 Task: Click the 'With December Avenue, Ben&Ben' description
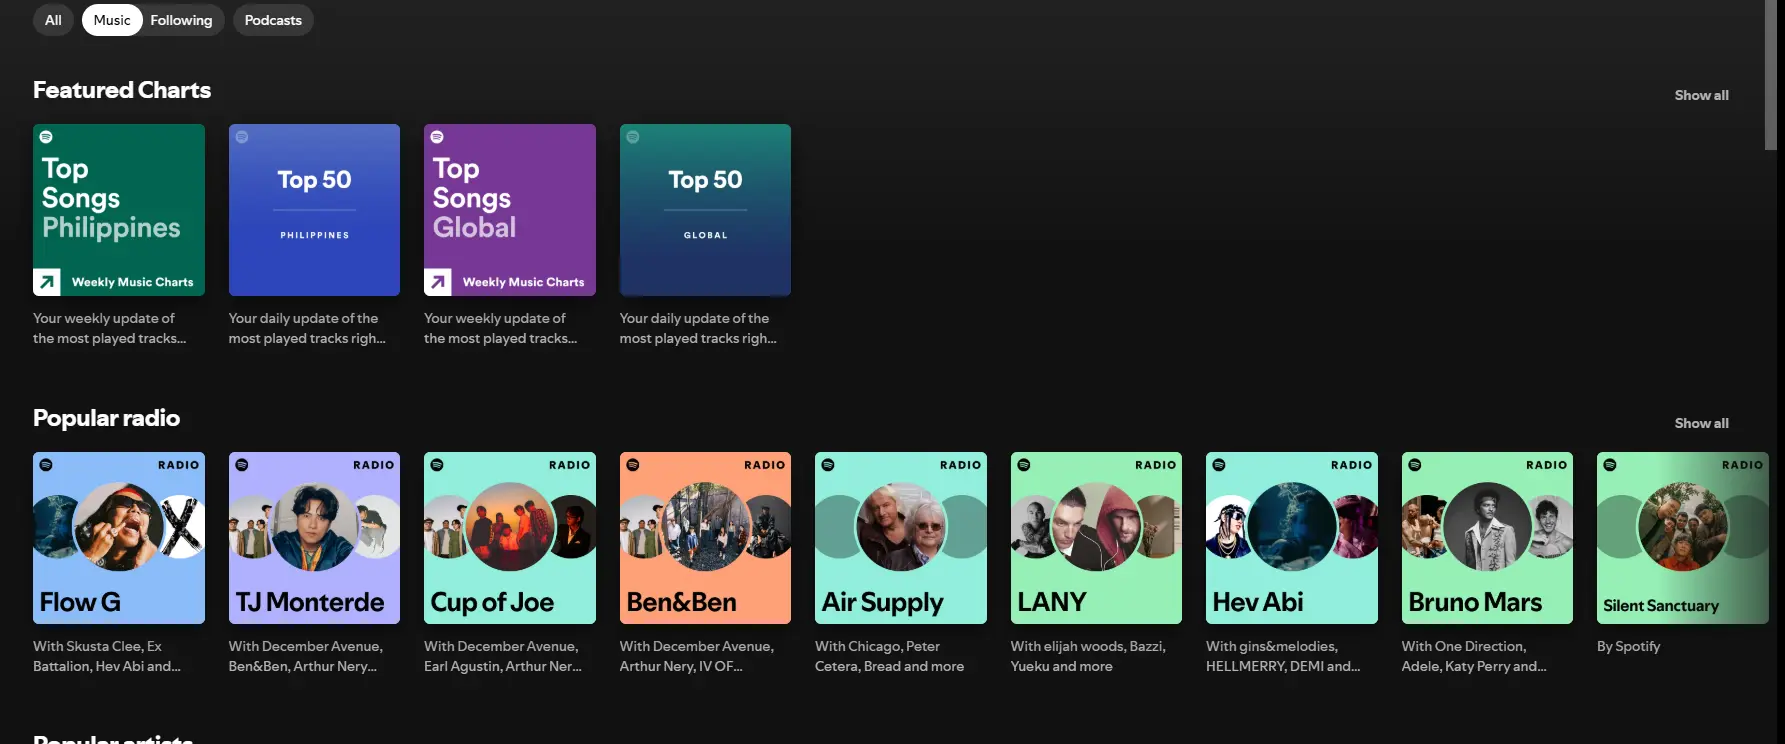coord(306,656)
